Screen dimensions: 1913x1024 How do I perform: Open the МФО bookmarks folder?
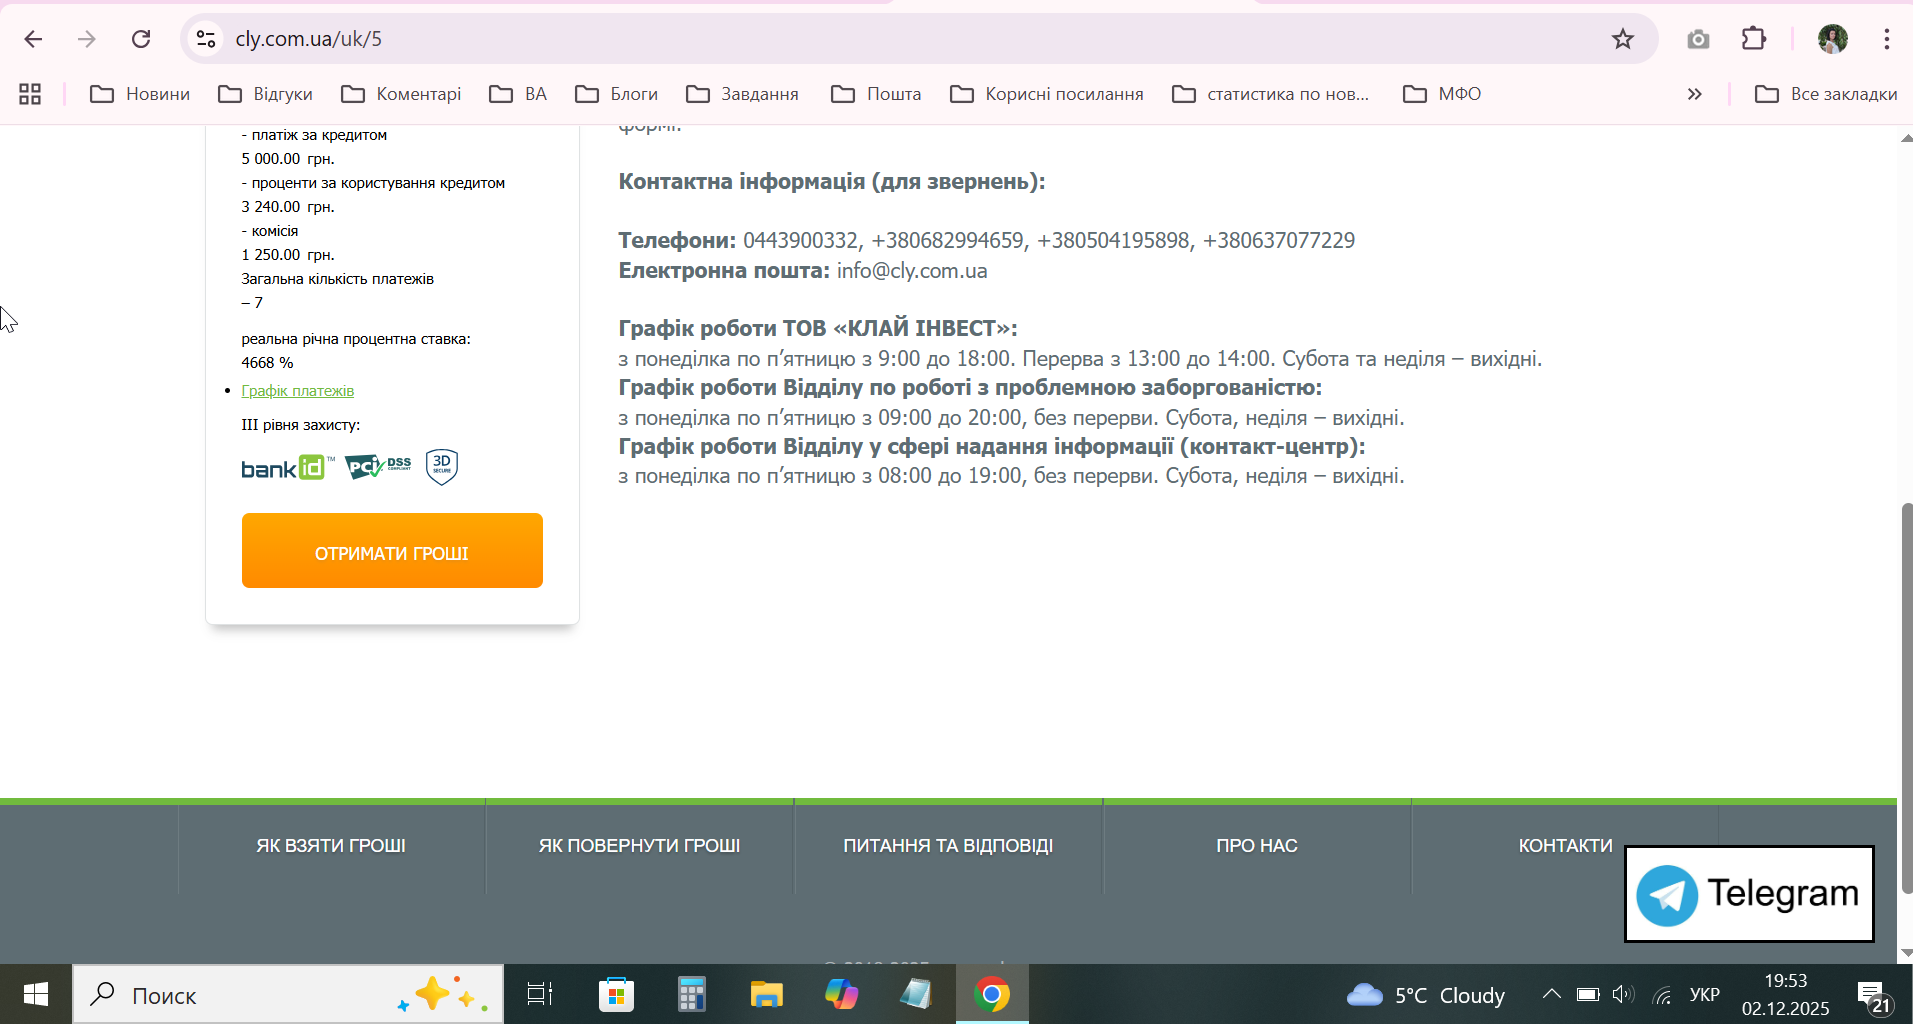(1442, 94)
